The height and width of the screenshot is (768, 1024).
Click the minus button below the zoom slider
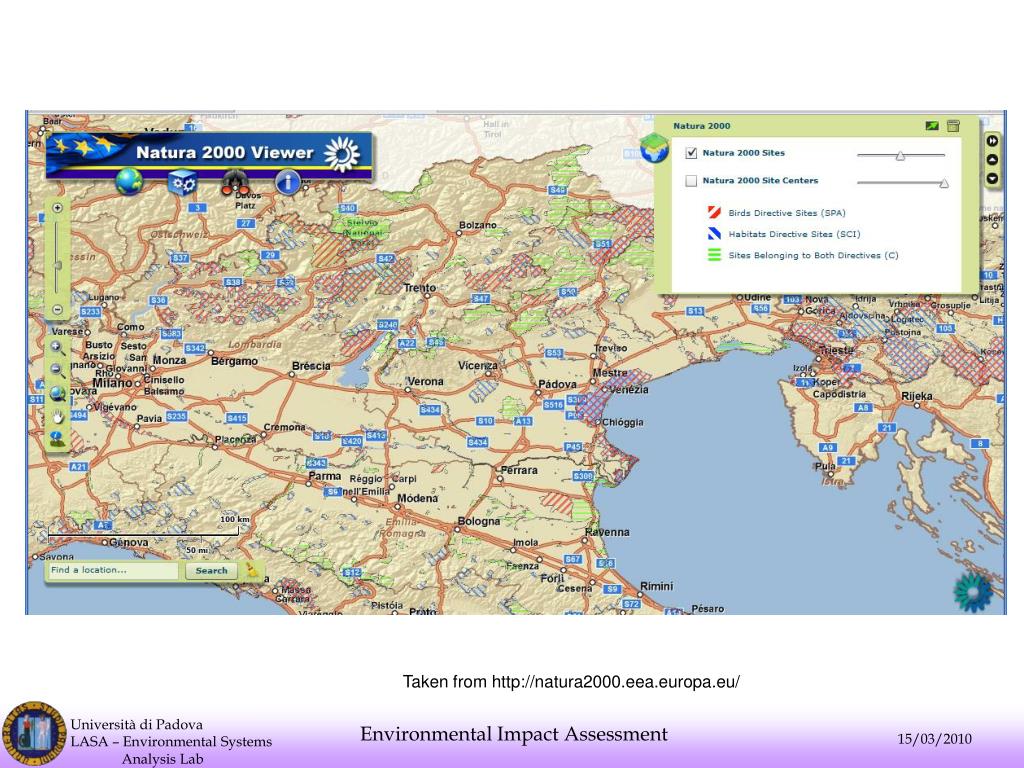click(57, 310)
